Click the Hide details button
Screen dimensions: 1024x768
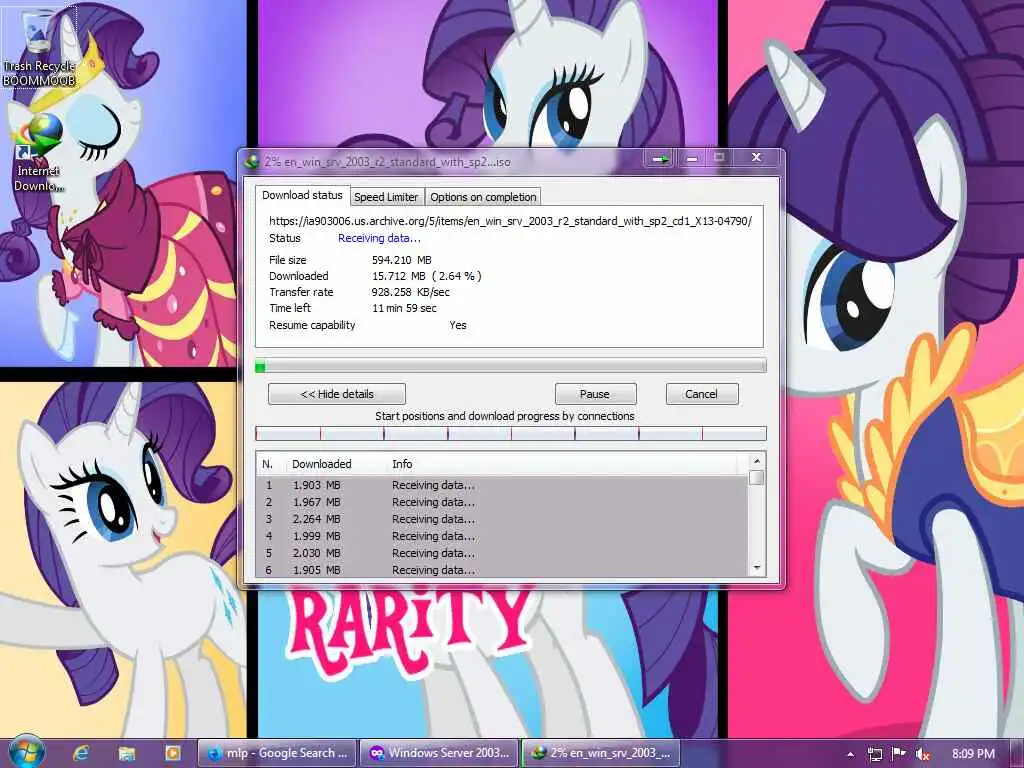click(x=337, y=394)
